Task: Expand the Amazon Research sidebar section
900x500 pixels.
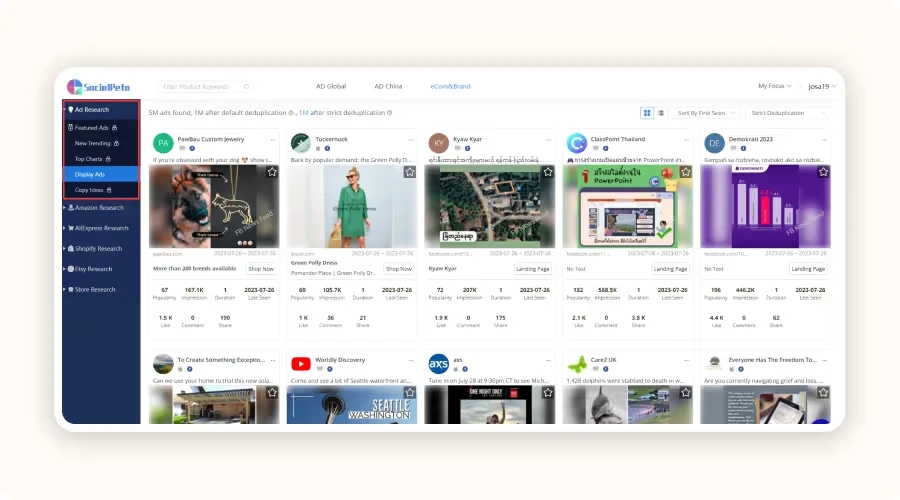Action: click(99, 208)
